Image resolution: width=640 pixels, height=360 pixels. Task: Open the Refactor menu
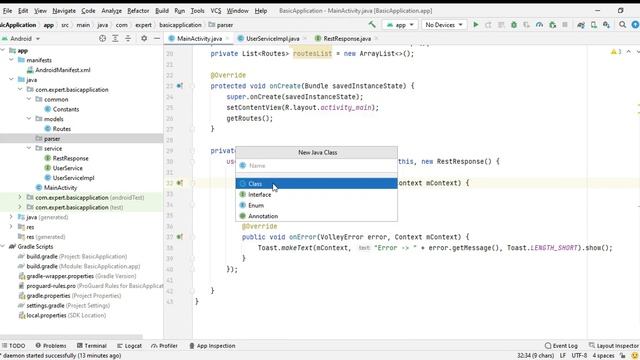coord(138,11)
